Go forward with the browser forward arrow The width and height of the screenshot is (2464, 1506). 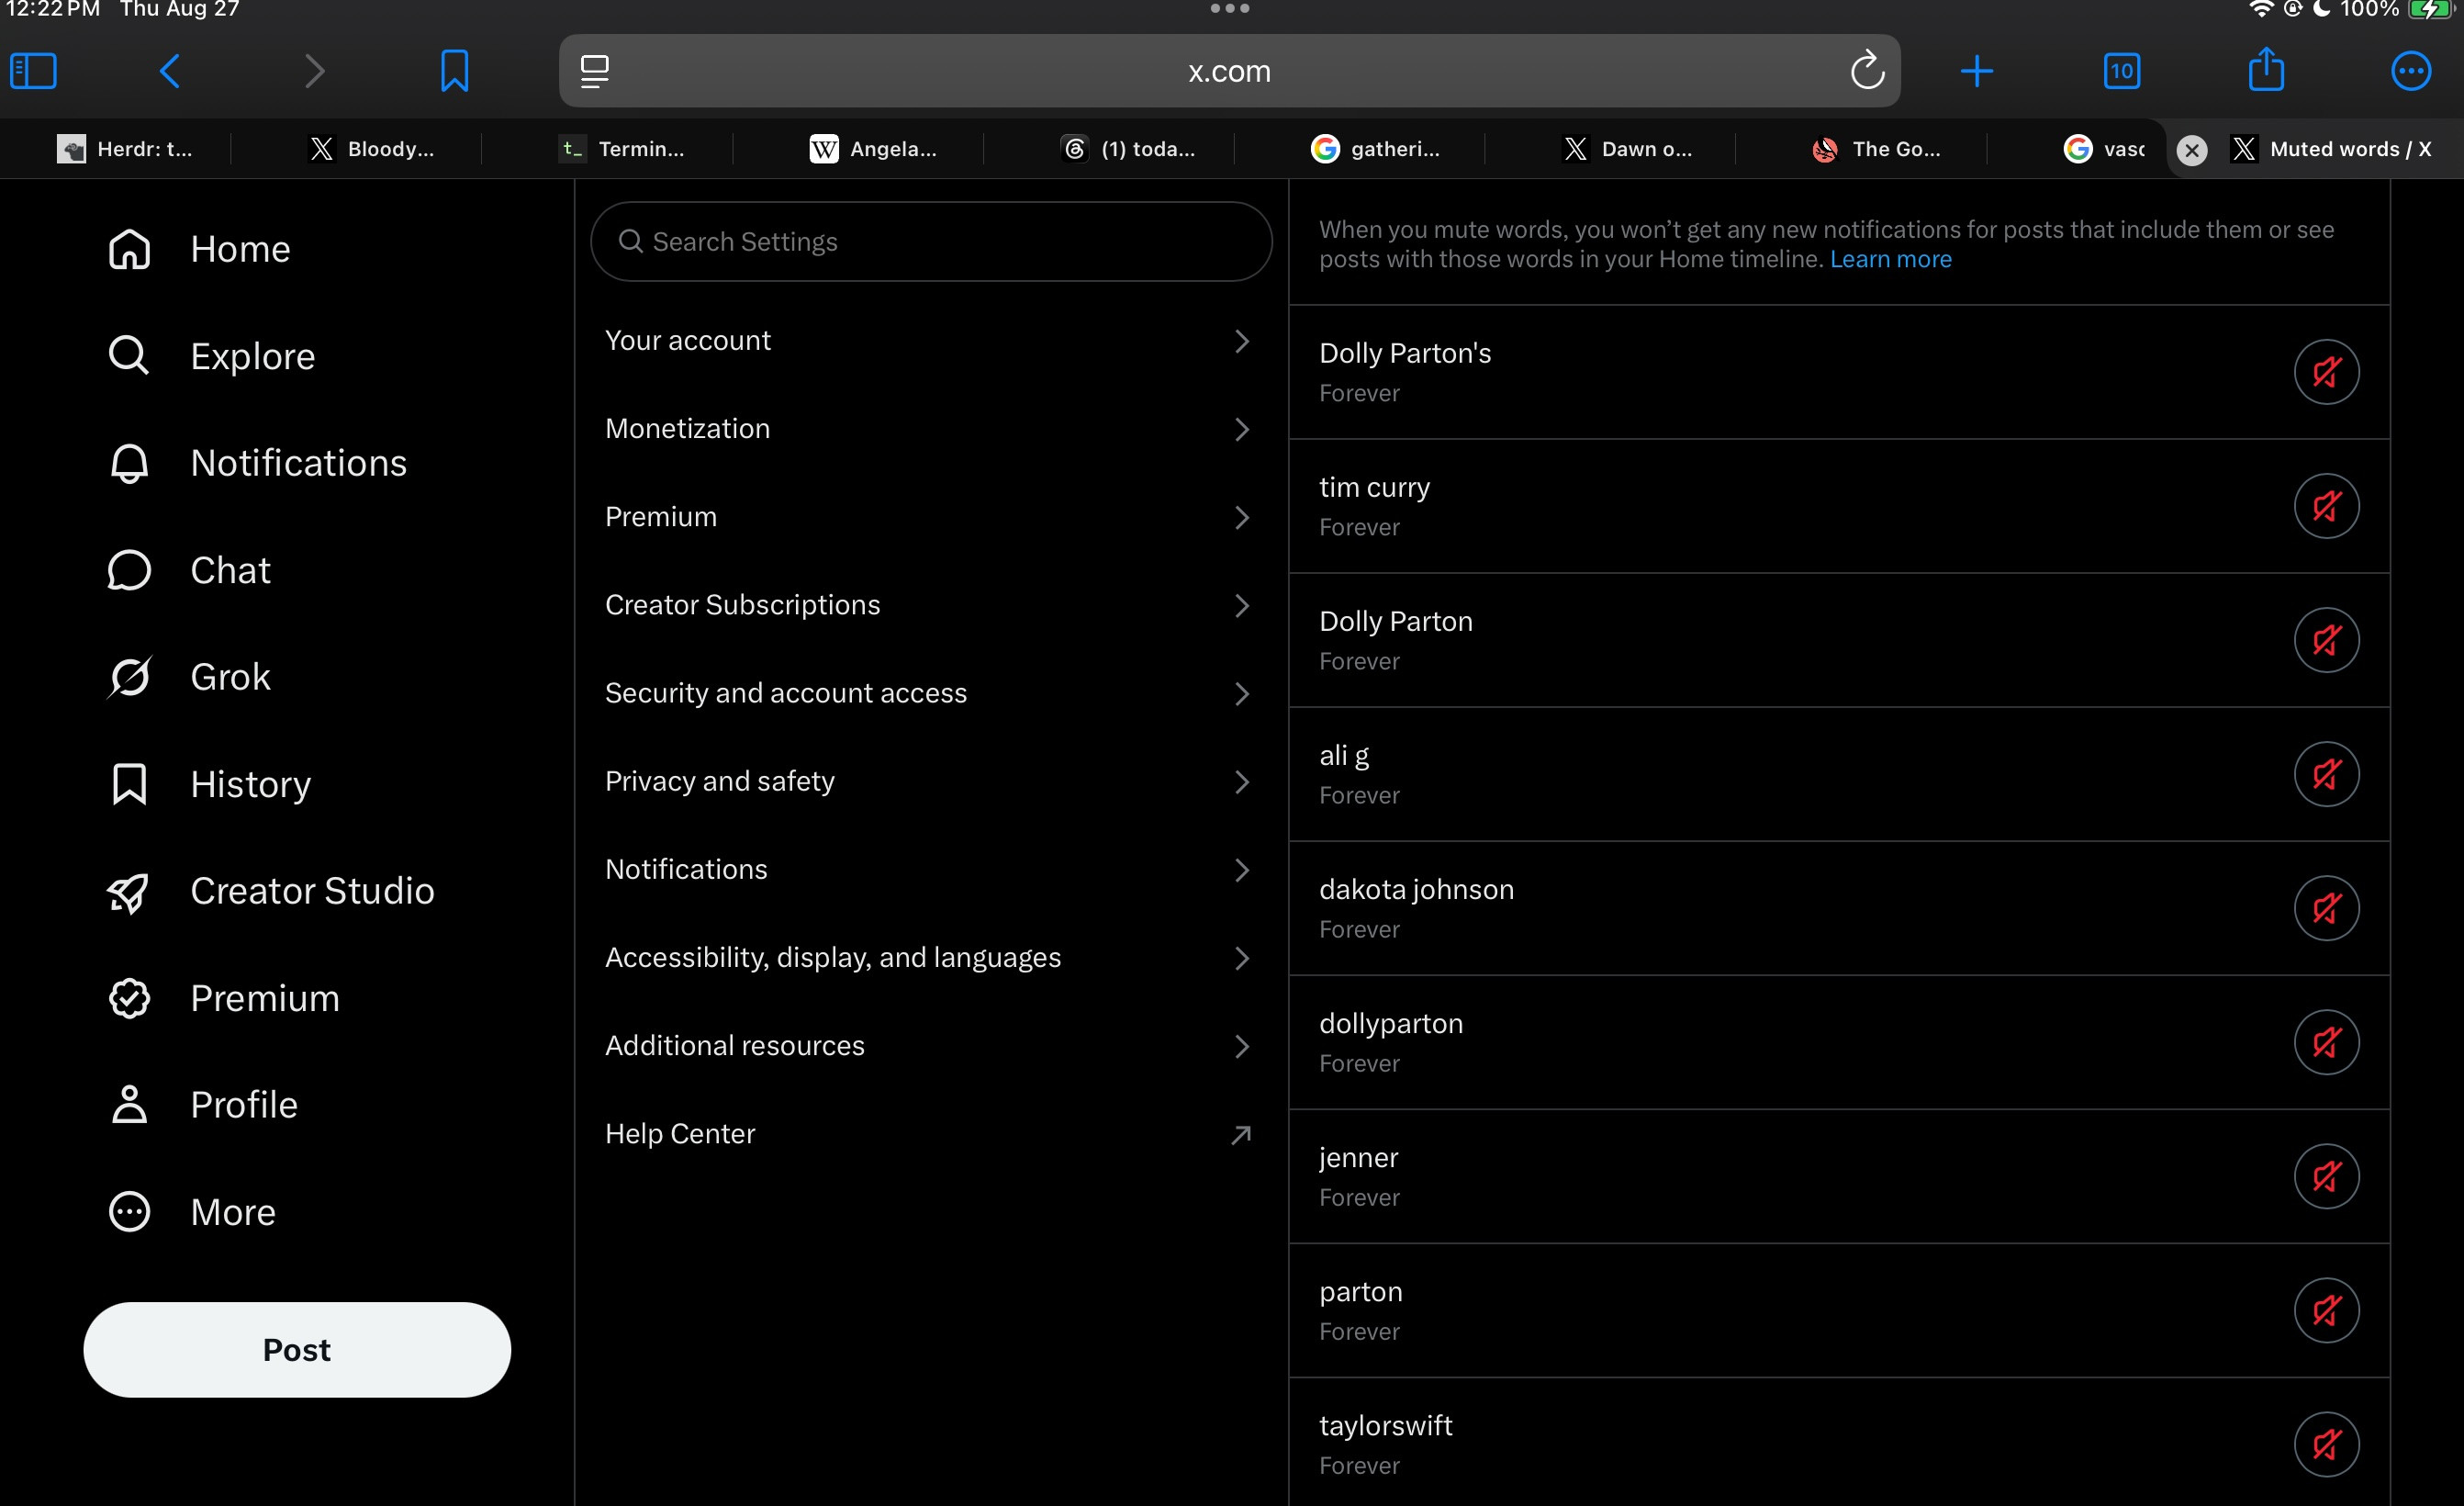click(x=315, y=71)
